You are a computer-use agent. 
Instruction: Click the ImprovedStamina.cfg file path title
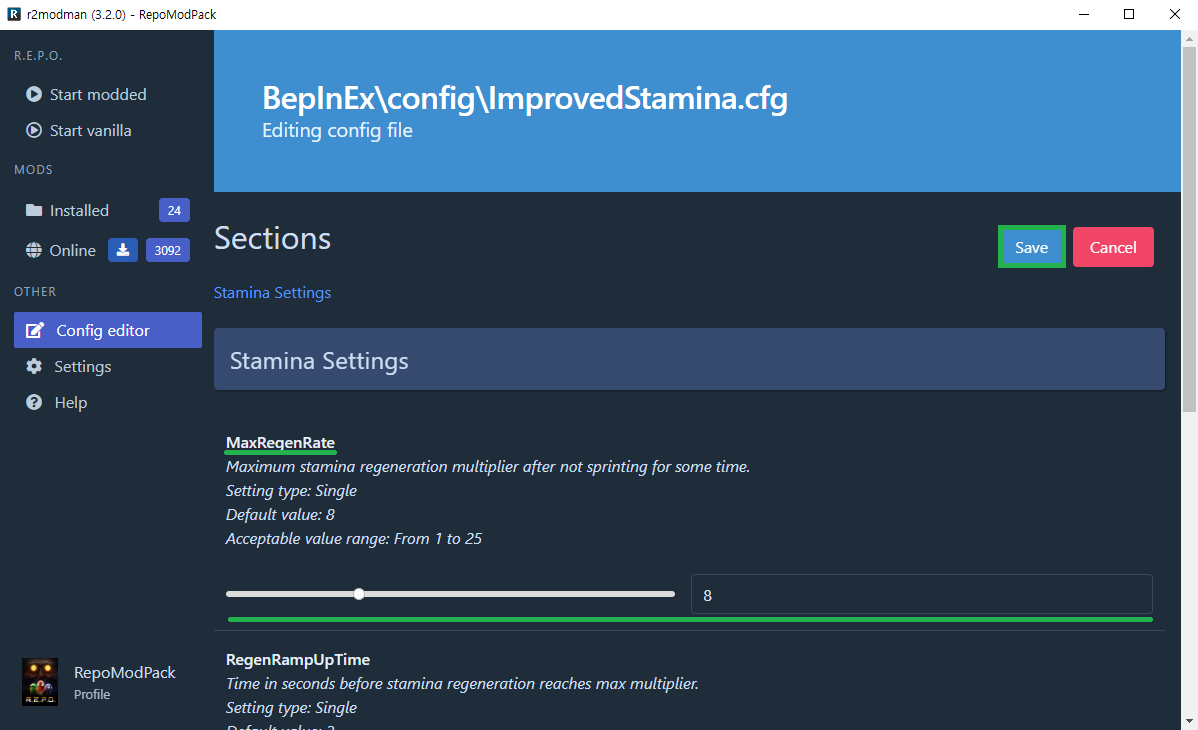525,99
